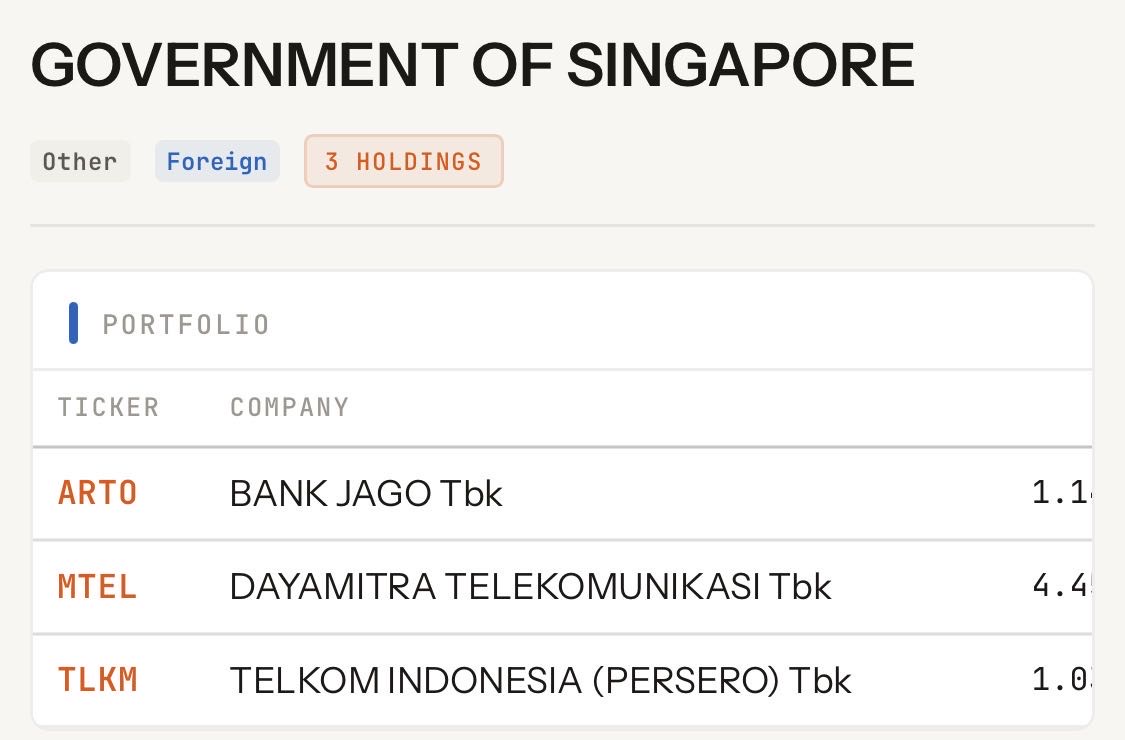This screenshot has height=740, width=1125.
Task: Open the TLKM ticker link
Action: (97, 680)
